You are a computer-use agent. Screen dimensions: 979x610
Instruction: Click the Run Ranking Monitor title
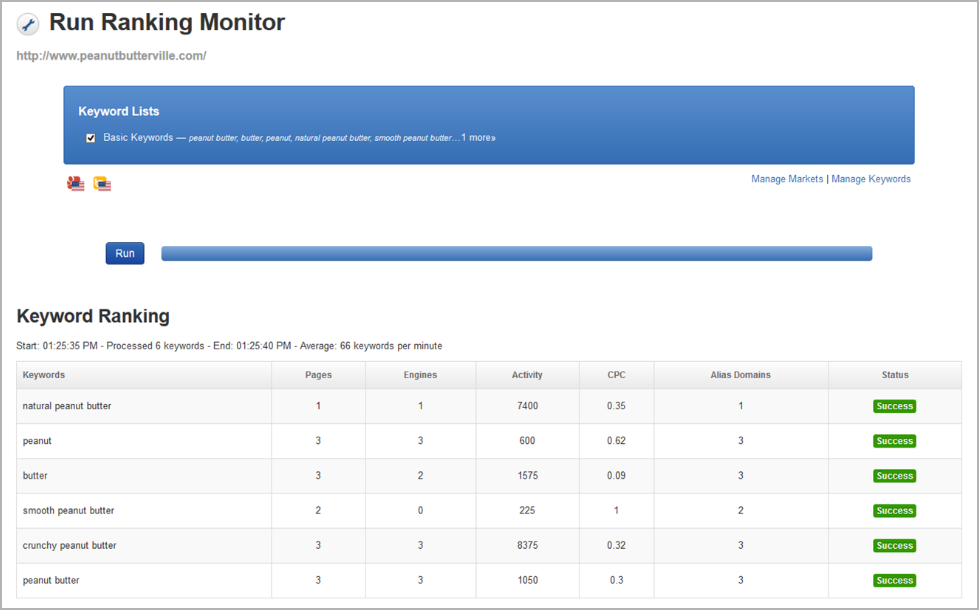(x=167, y=22)
